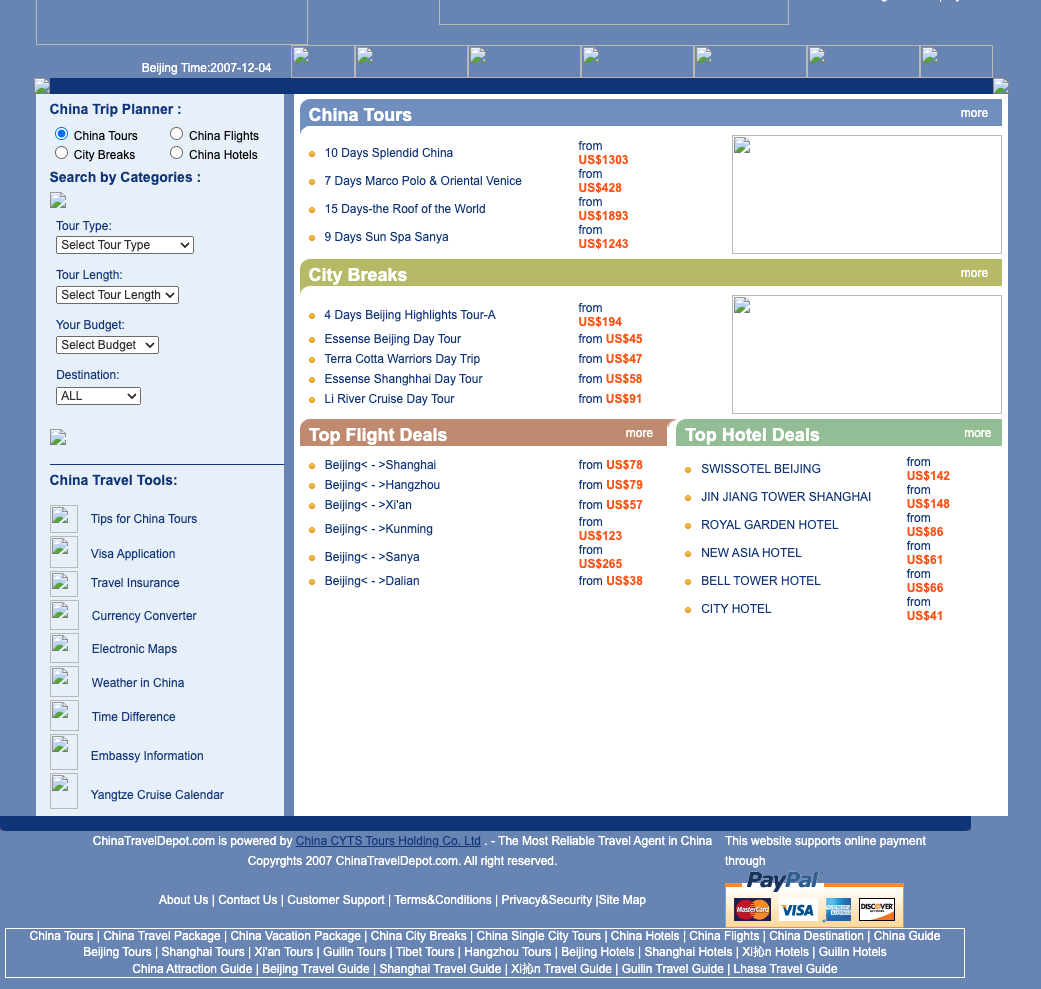Open the Select Tour Type dropdown
Image resolution: width=1041 pixels, height=989 pixels.
(125, 245)
